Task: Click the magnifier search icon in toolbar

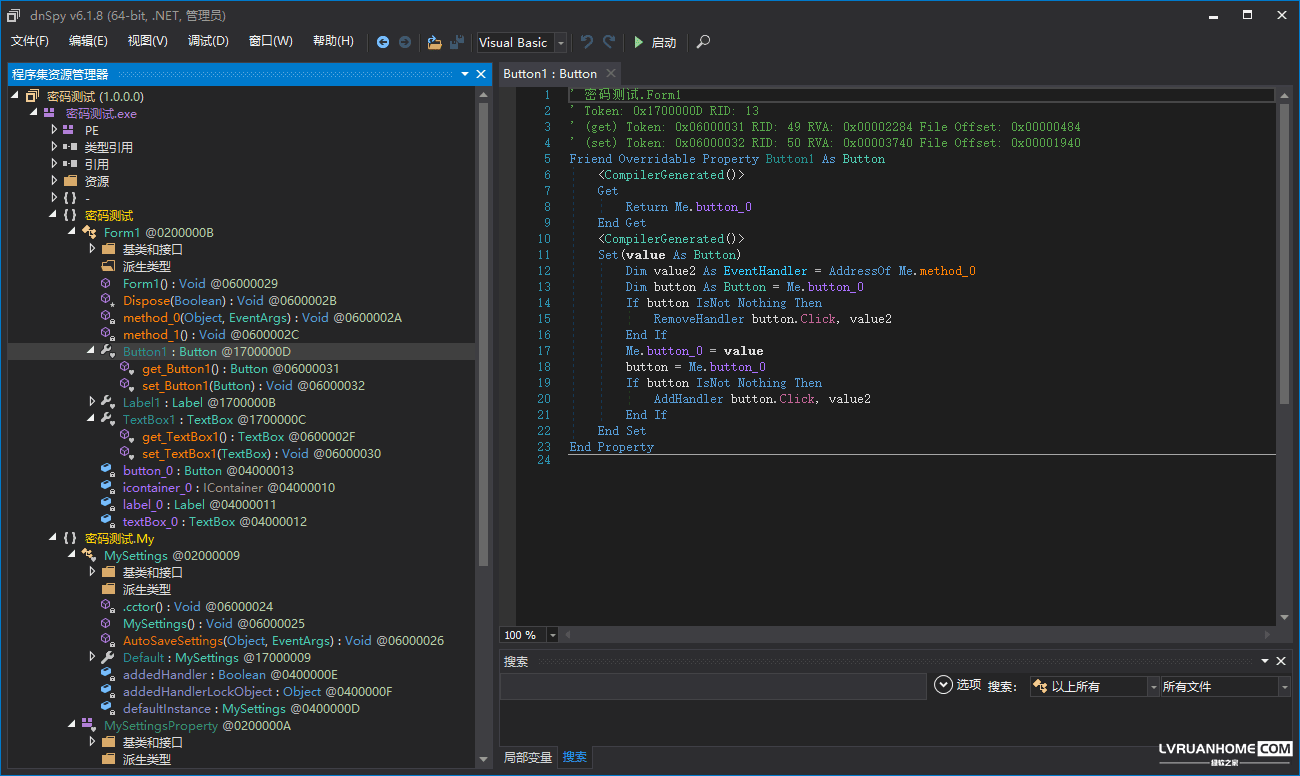Action: pyautogui.click(x=704, y=42)
